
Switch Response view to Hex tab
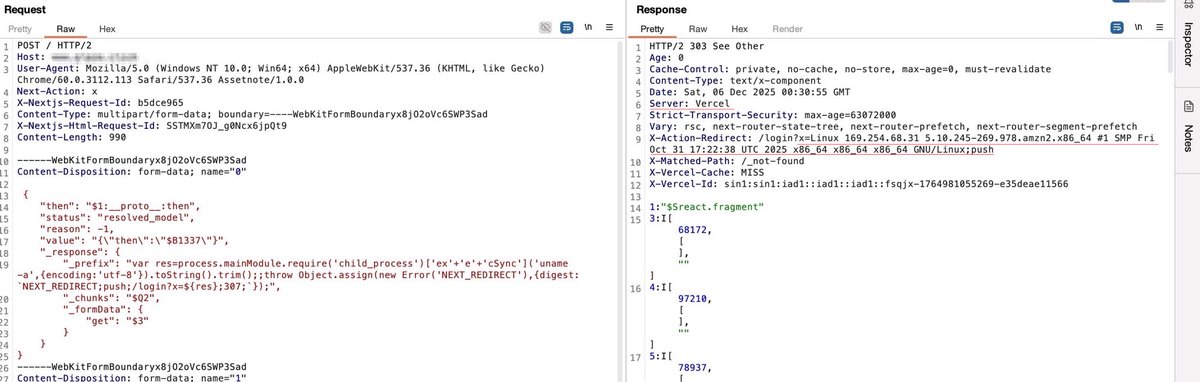(x=740, y=29)
